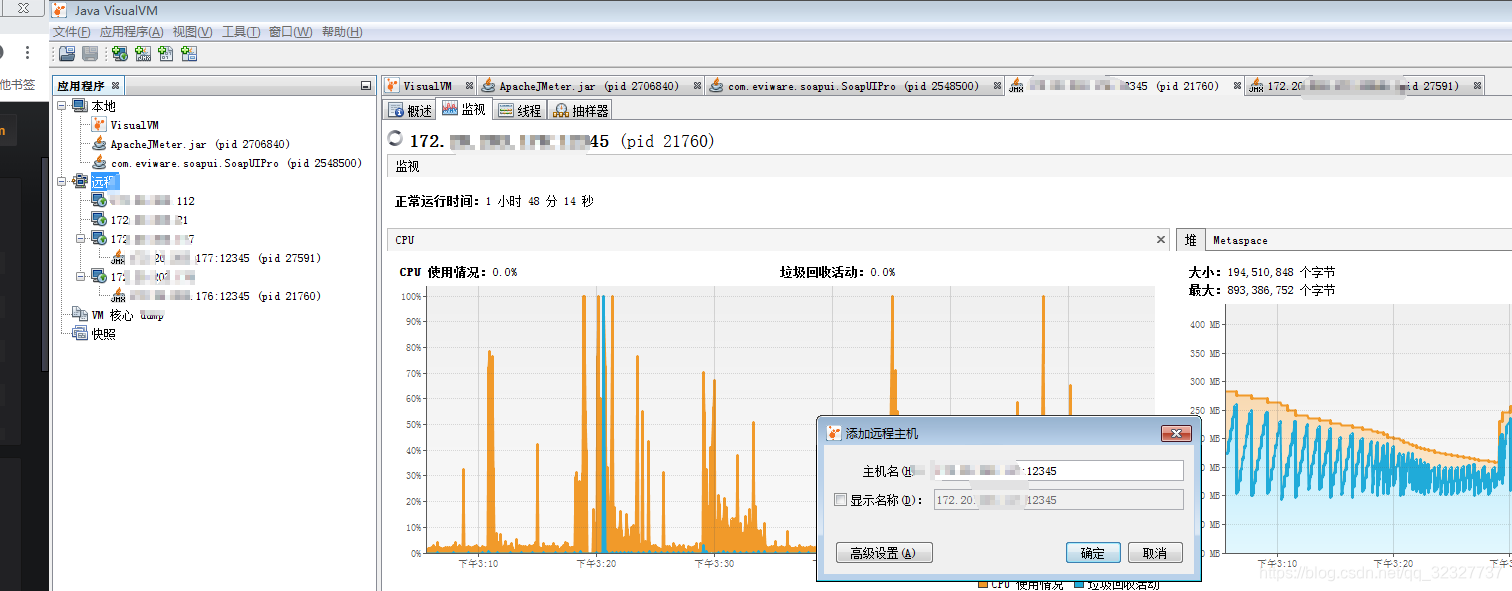Open the Help (帮助) menu
Screen dimensions: 1512x591
coord(342,32)
